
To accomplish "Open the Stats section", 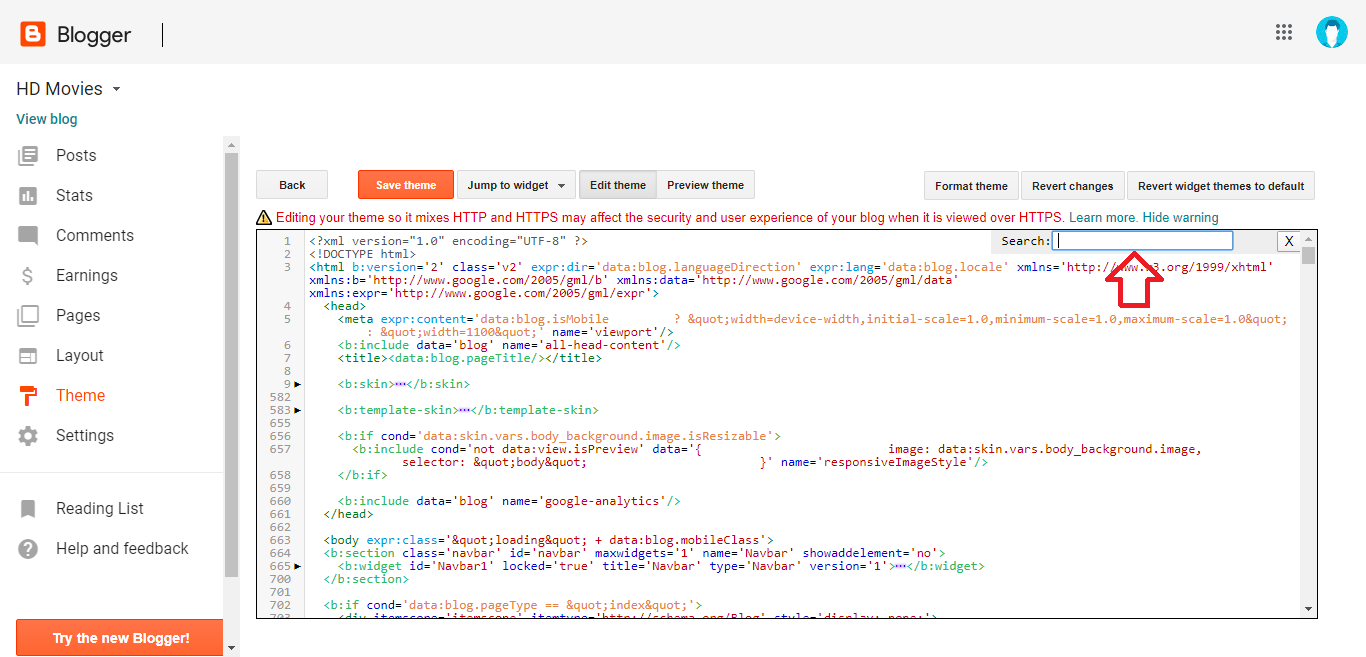I will point(74,195).
